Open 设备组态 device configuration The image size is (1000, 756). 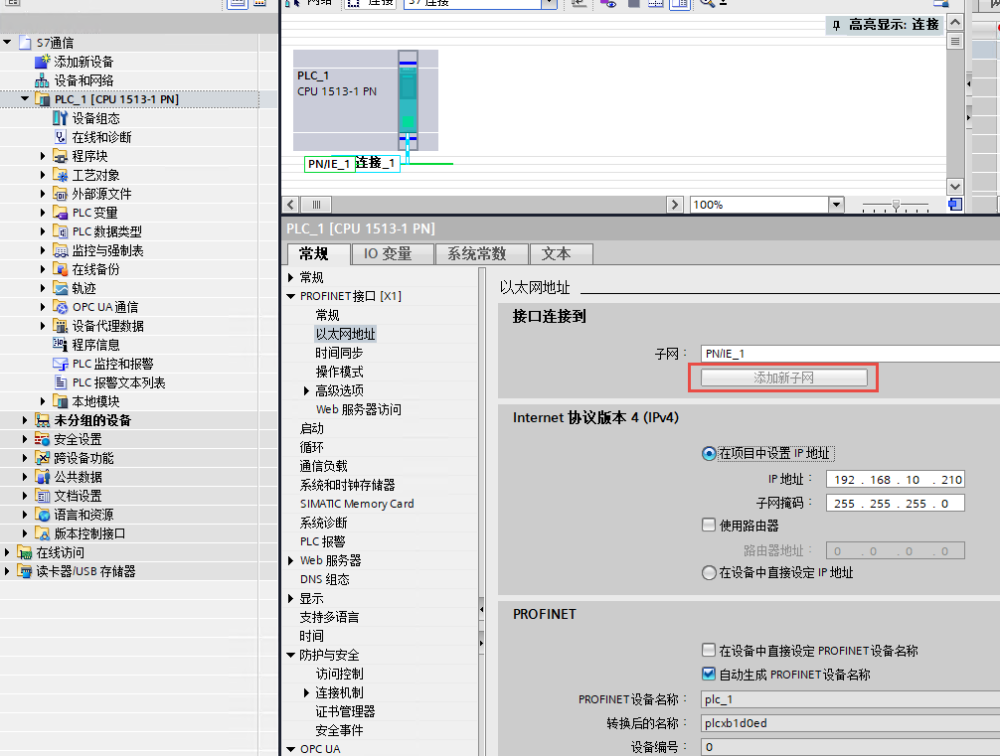click(95, 118)
